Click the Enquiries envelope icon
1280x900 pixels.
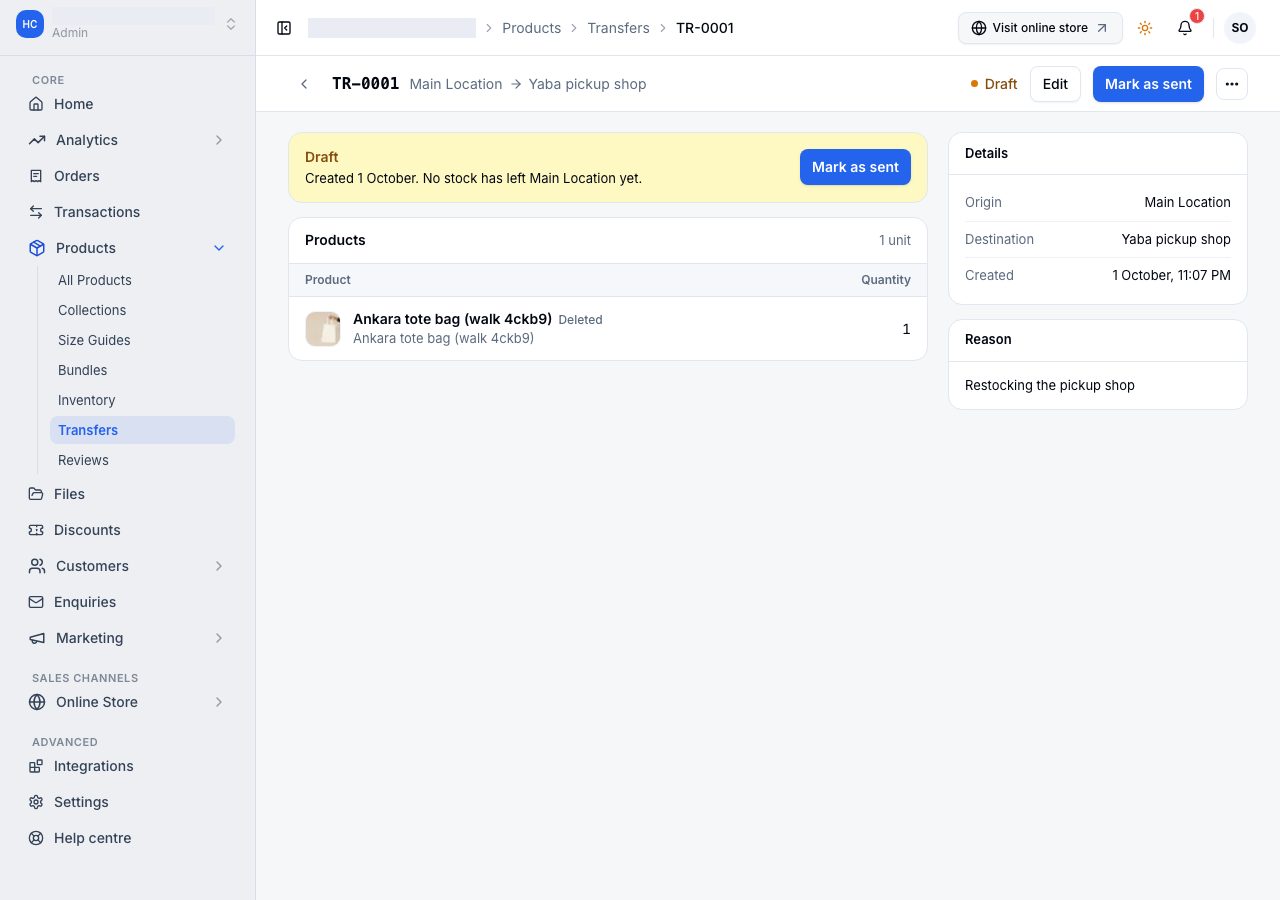click(36, 602)
